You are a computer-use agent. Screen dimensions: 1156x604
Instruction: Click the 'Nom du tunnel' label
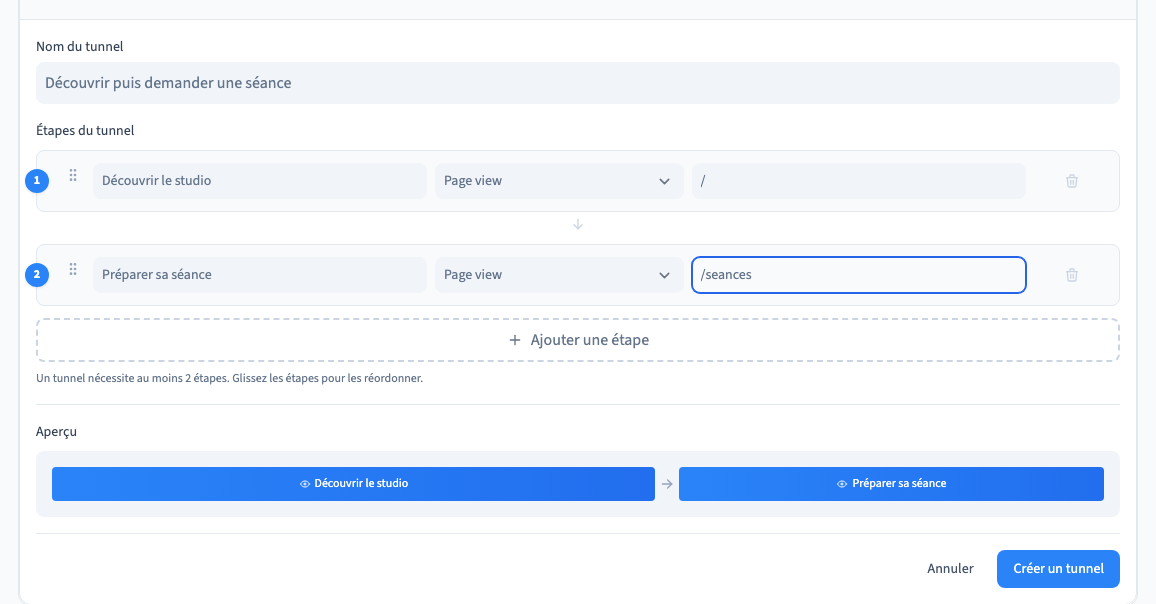(80, 46)
